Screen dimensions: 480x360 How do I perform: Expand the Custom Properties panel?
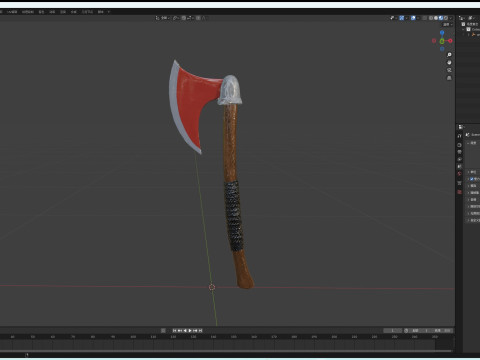coord(474,220)
